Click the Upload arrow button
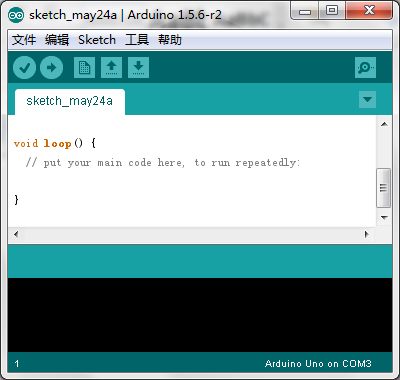 51,68
